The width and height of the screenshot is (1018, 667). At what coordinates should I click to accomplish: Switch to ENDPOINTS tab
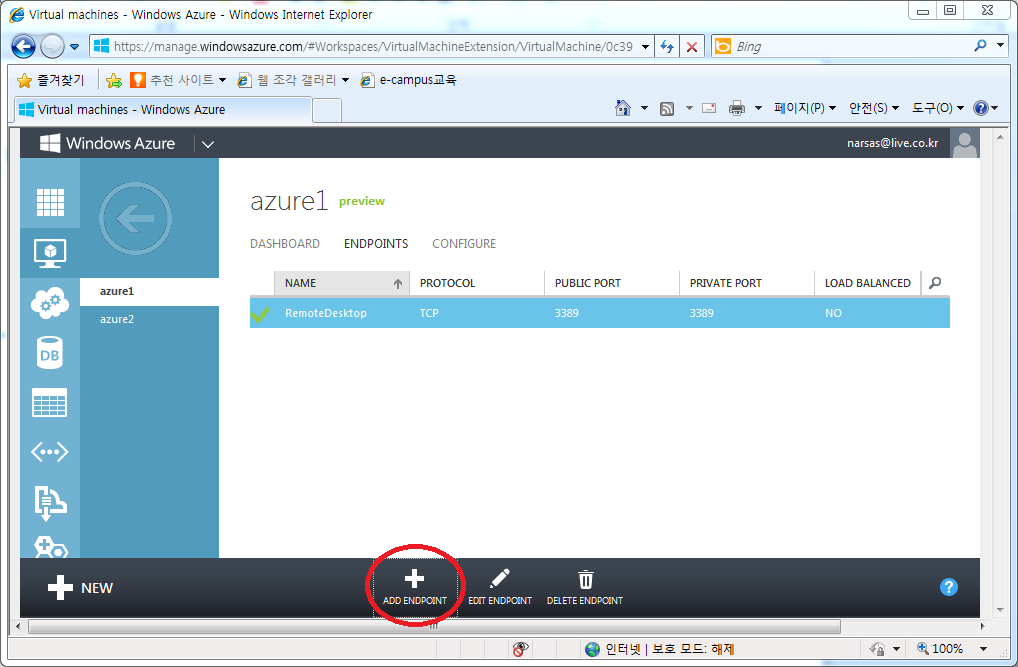(376, 244)
